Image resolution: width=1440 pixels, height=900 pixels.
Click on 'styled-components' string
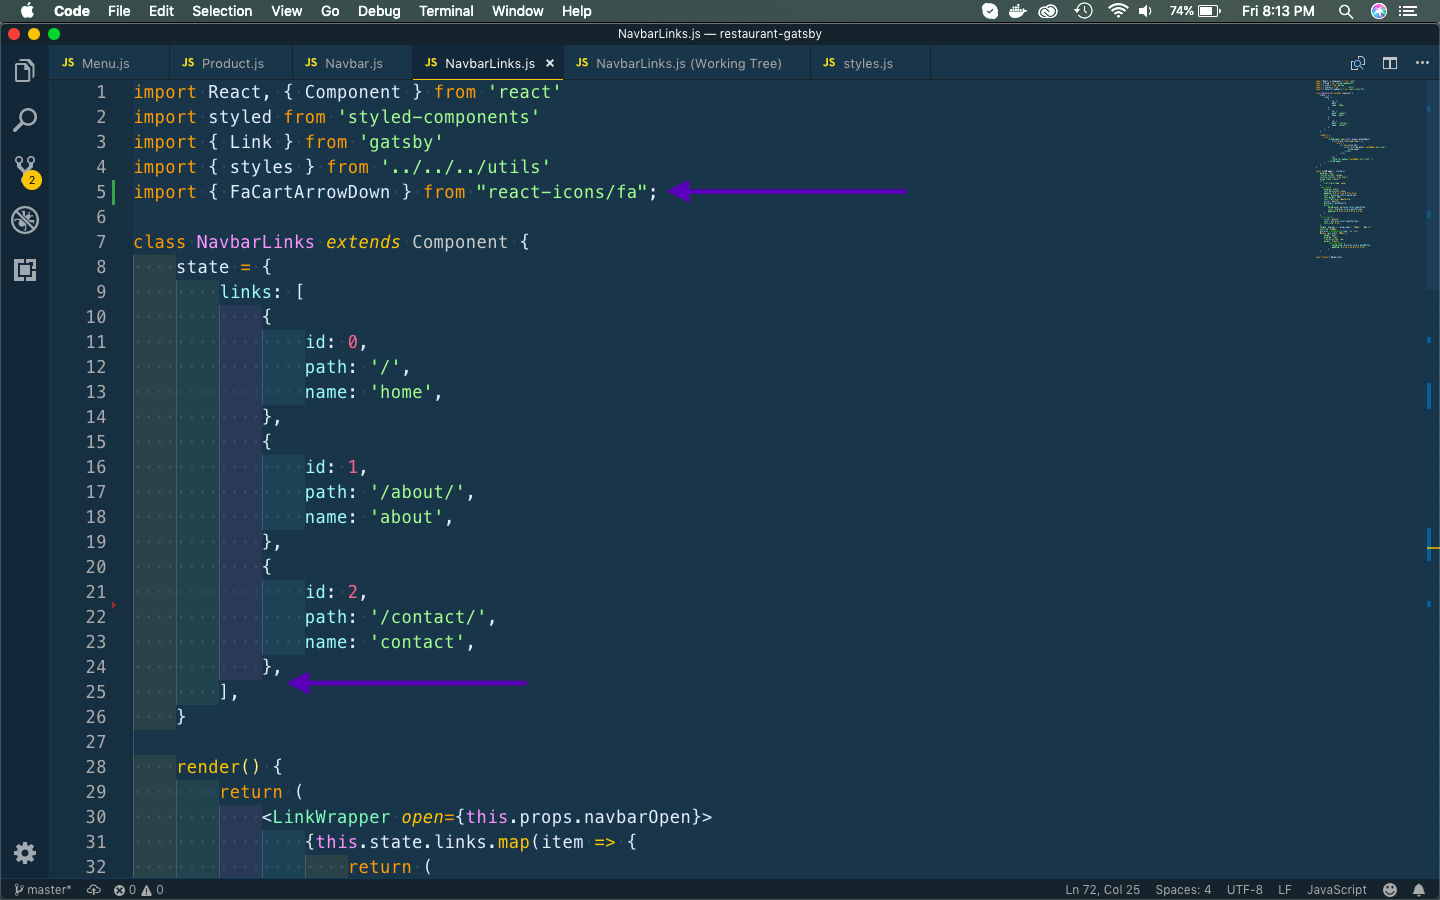pyautogui.click(x=439, y=117)
